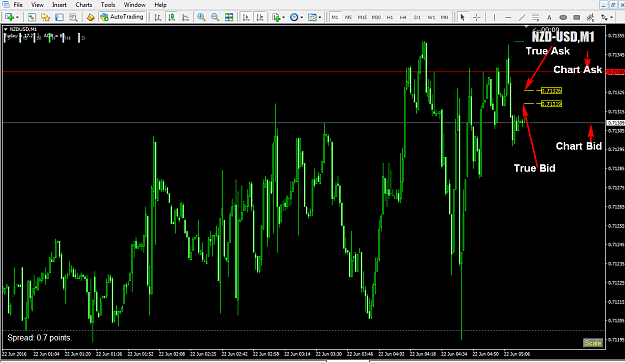Click the red ask price axis label

point(615,72)
